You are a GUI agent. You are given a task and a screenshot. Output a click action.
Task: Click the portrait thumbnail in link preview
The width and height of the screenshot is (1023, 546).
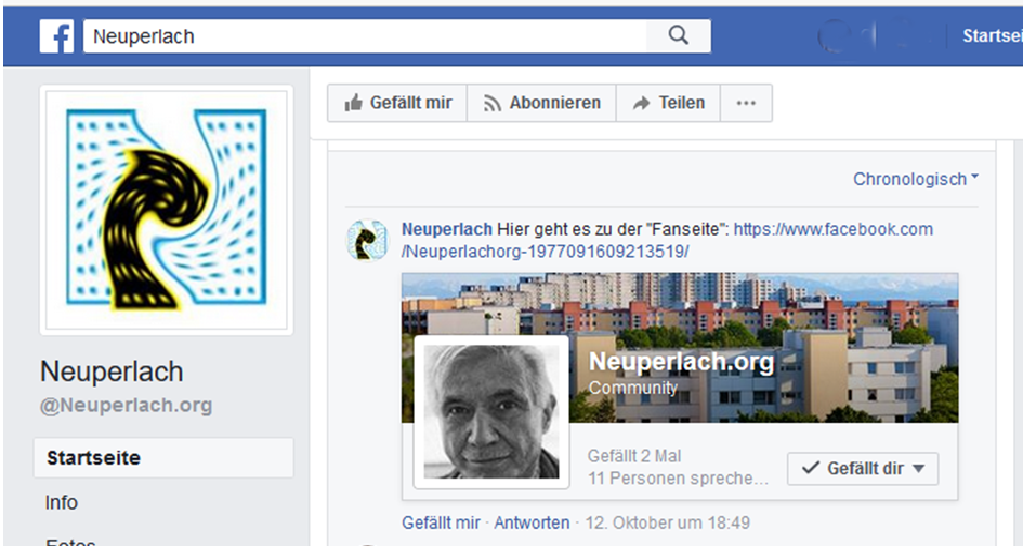pyautogui.click(x=491, y=412)
